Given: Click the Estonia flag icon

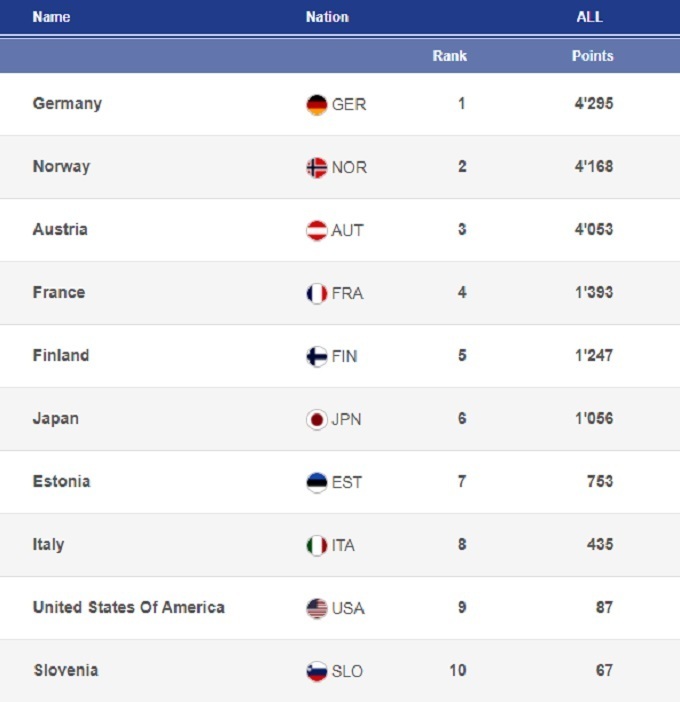Looking at the screenshot, I should pos(317,483).
